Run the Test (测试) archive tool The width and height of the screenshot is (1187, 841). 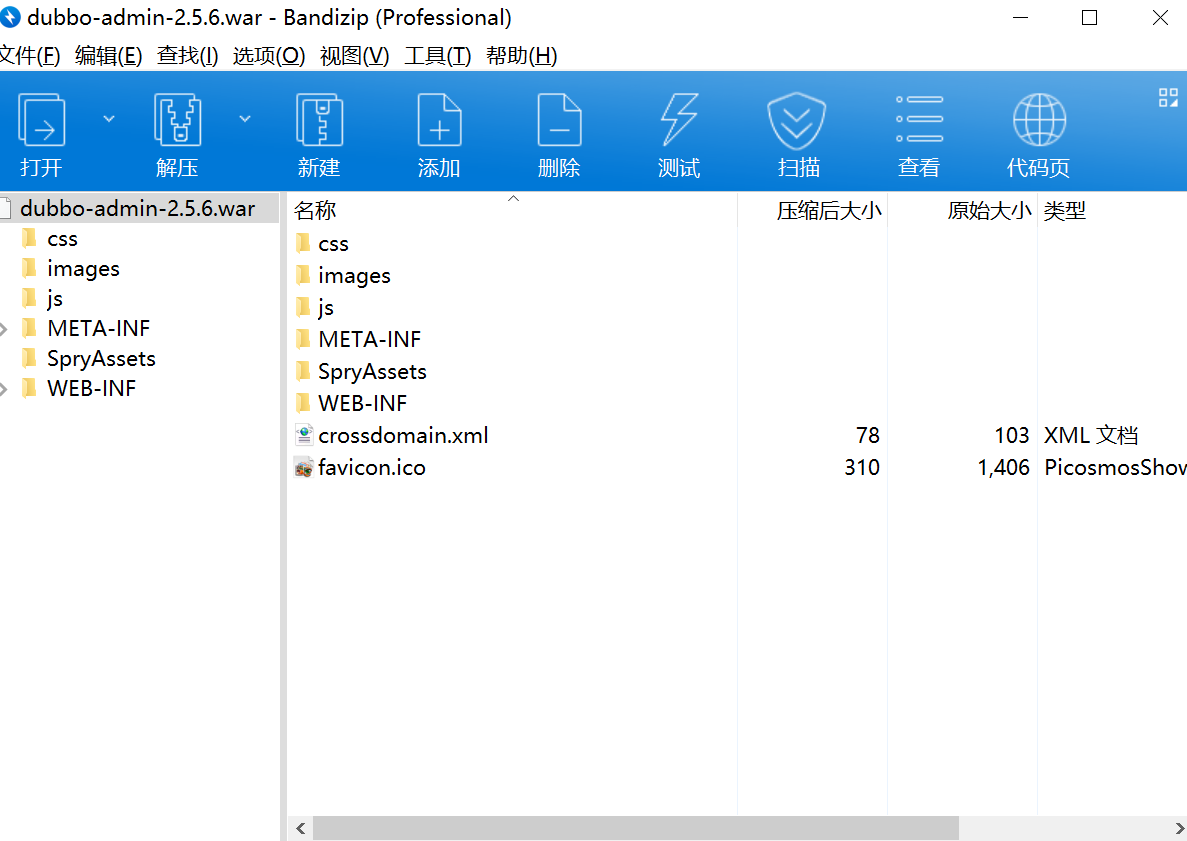point(679,122)
